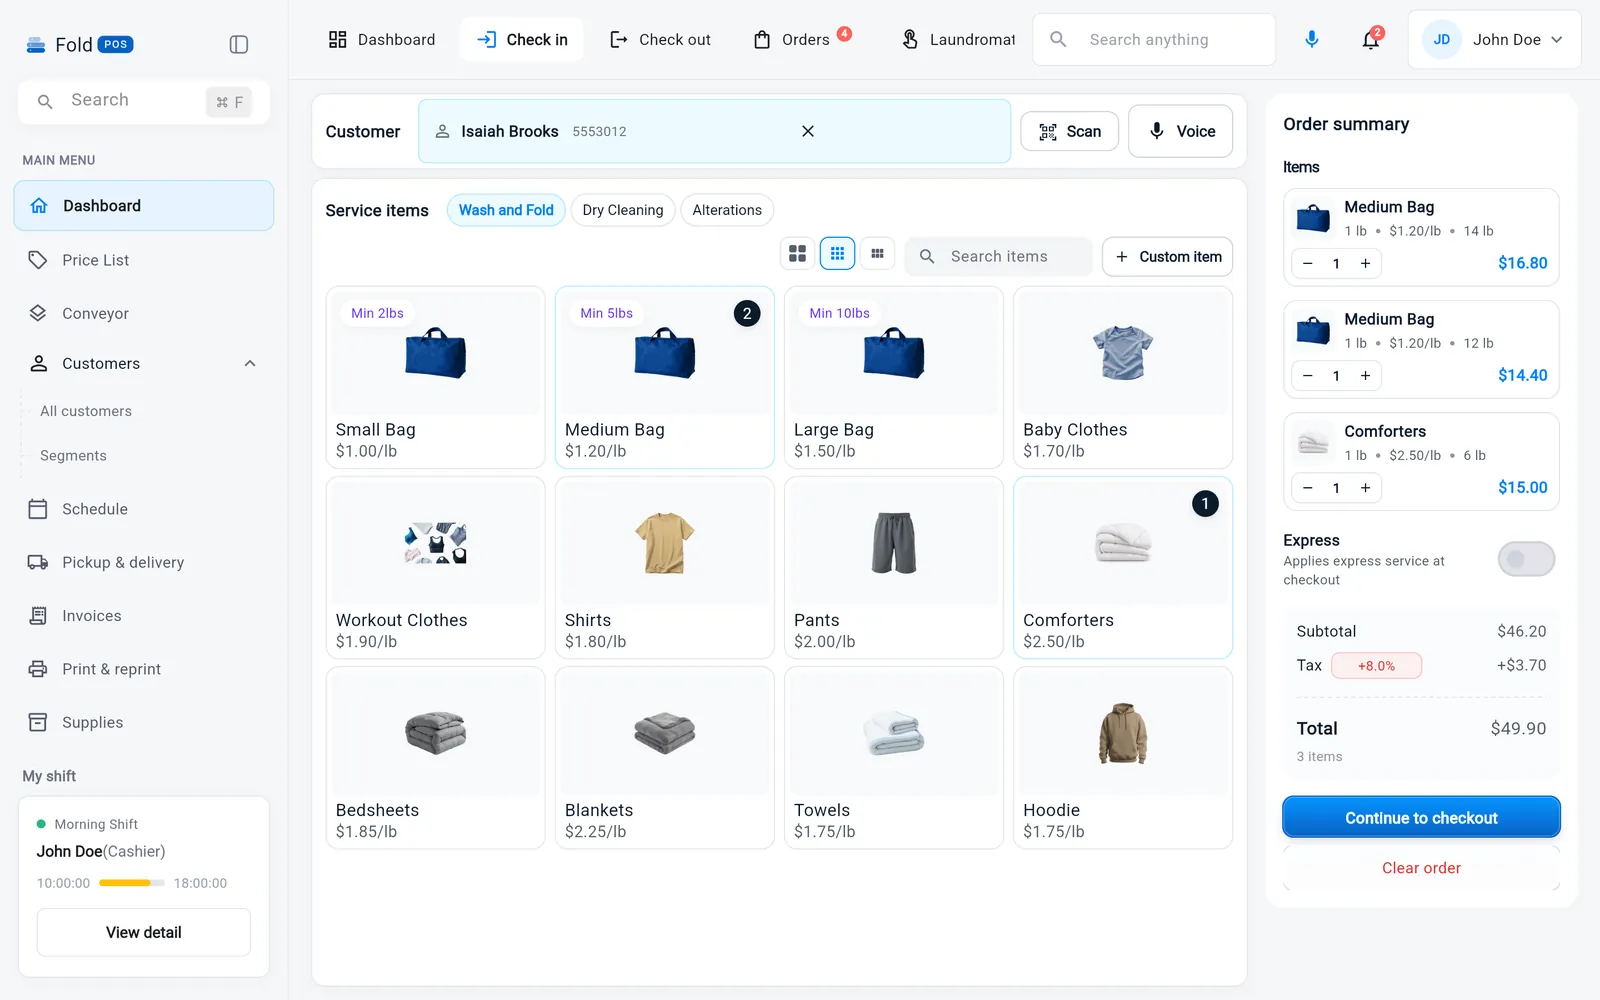Click the Invoices document icon
Viewport: 1600px width, 1000px height.
38,616
